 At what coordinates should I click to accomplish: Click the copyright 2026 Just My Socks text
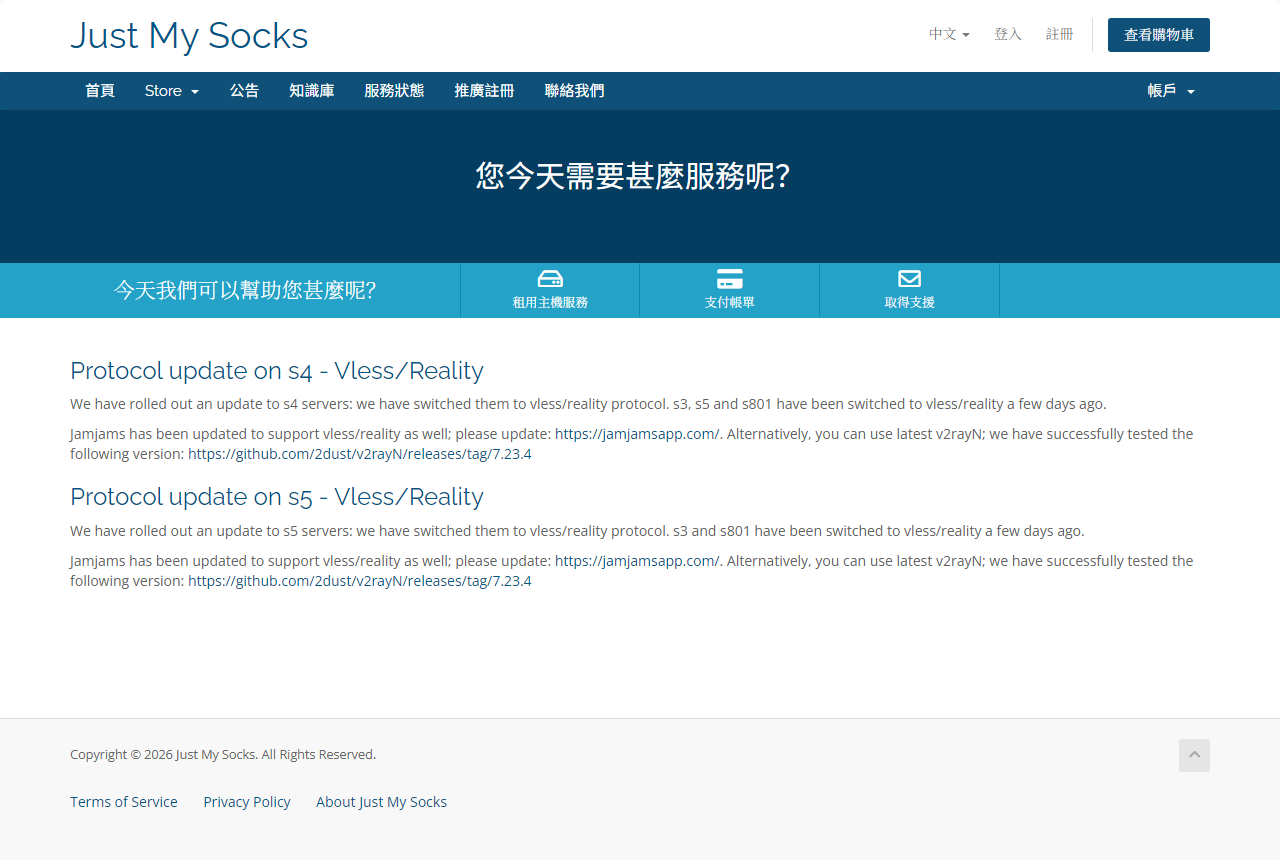(x=223, y=755)
